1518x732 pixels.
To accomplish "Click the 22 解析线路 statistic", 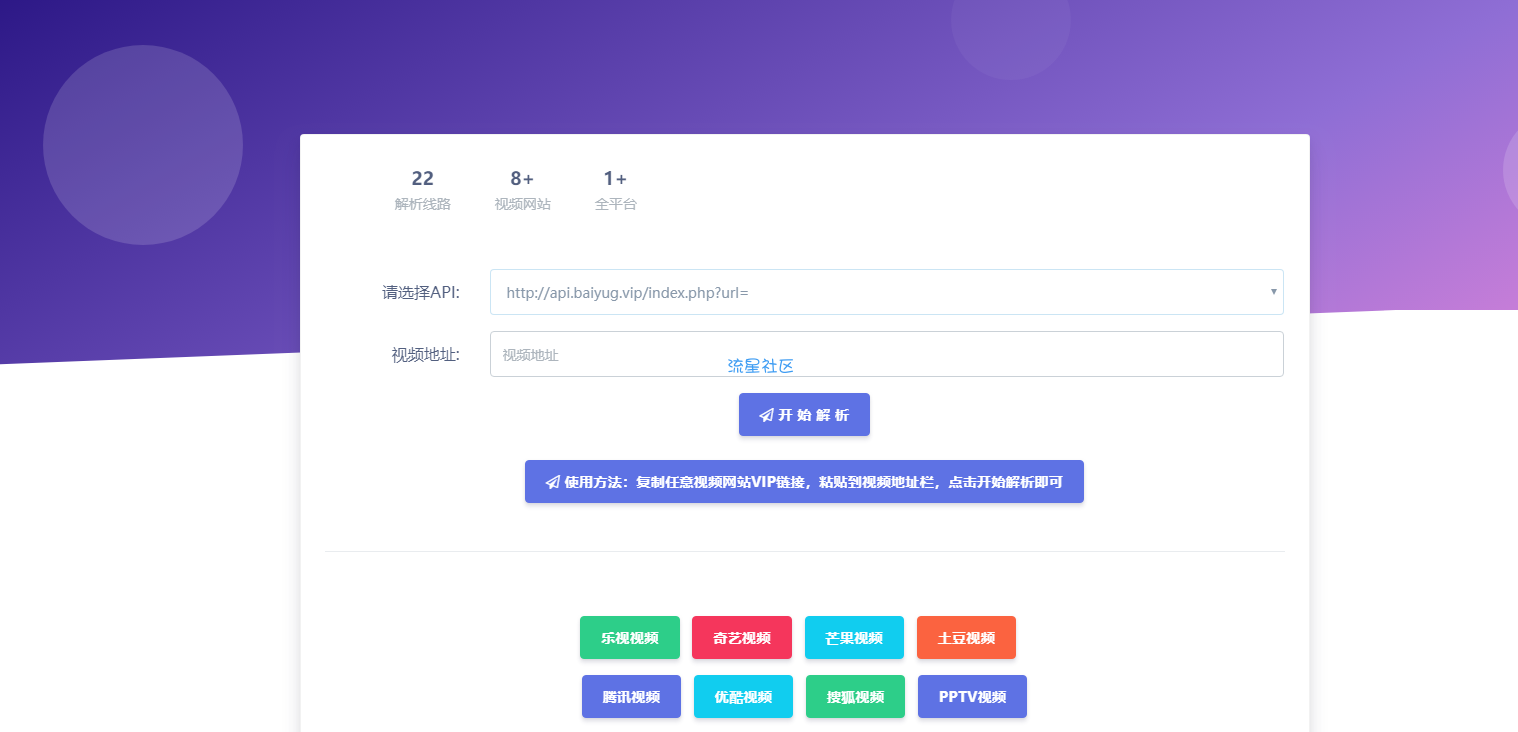I will [x=423, y=190].
